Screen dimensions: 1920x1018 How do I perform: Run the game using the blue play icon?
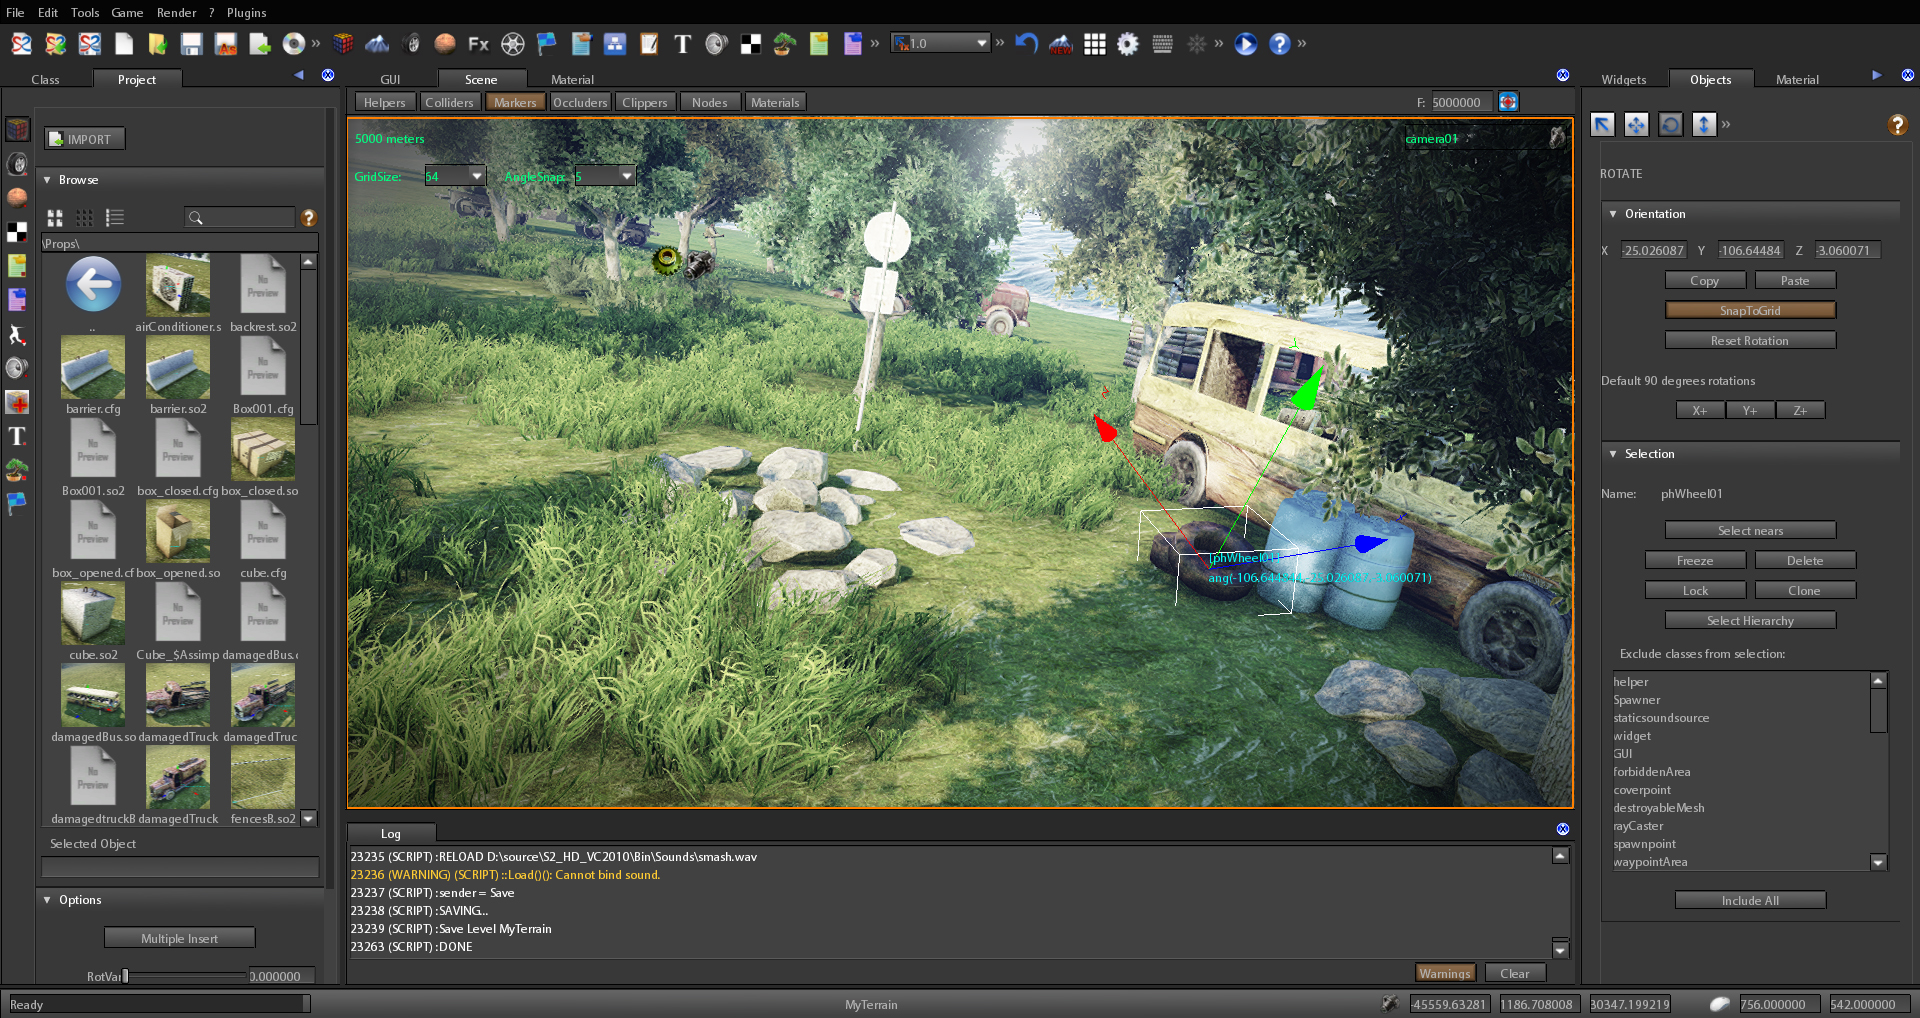(x=1245, y=44)
